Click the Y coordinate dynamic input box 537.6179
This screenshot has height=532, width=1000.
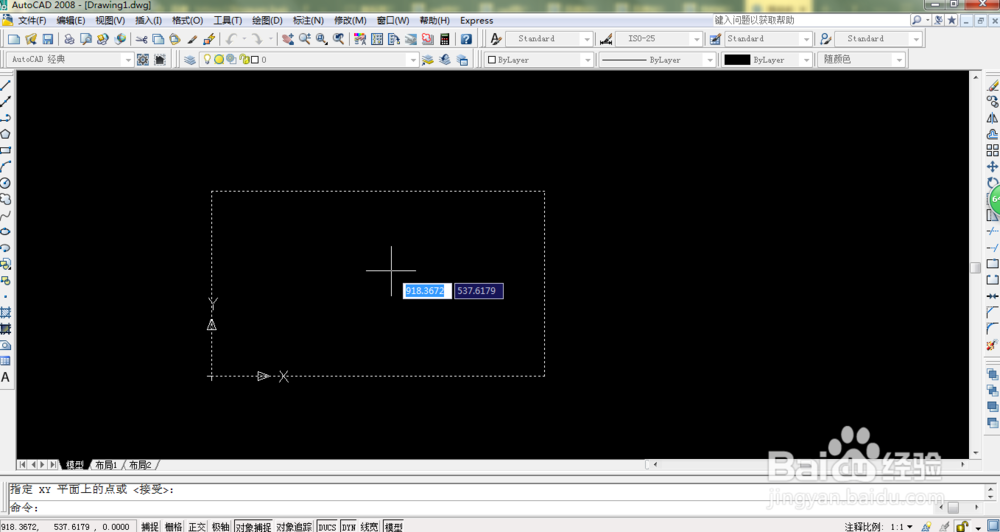point(479,291)
